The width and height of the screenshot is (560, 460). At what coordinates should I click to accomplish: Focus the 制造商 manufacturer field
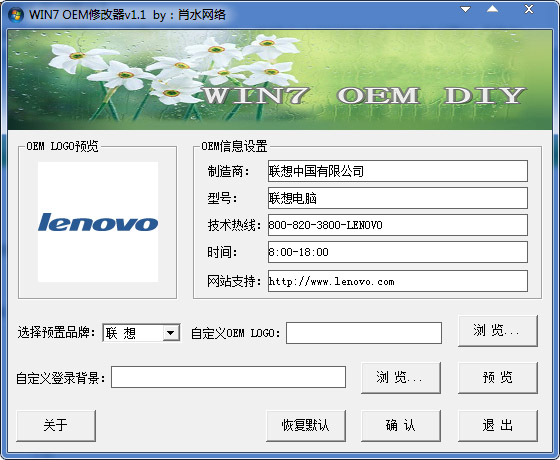pyautogui.click(x=398, y=171)
